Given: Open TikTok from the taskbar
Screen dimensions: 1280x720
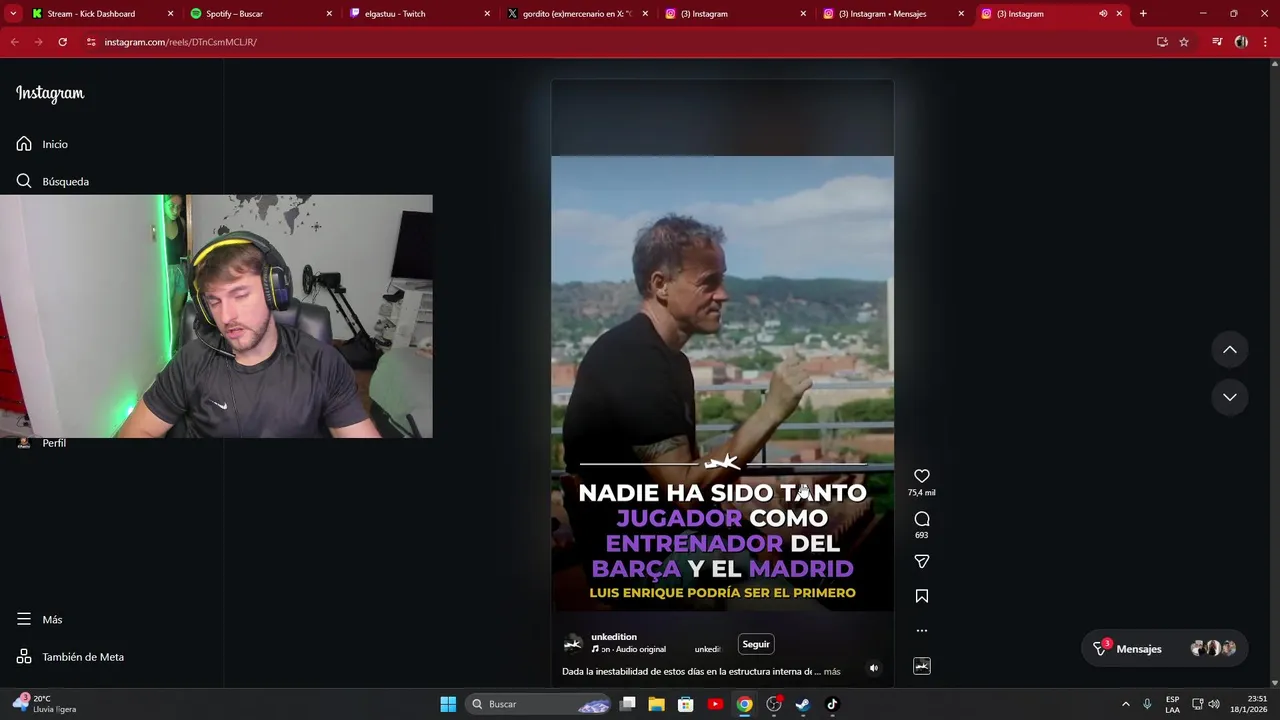Looking at the screenshot, I should coord(832,704).
